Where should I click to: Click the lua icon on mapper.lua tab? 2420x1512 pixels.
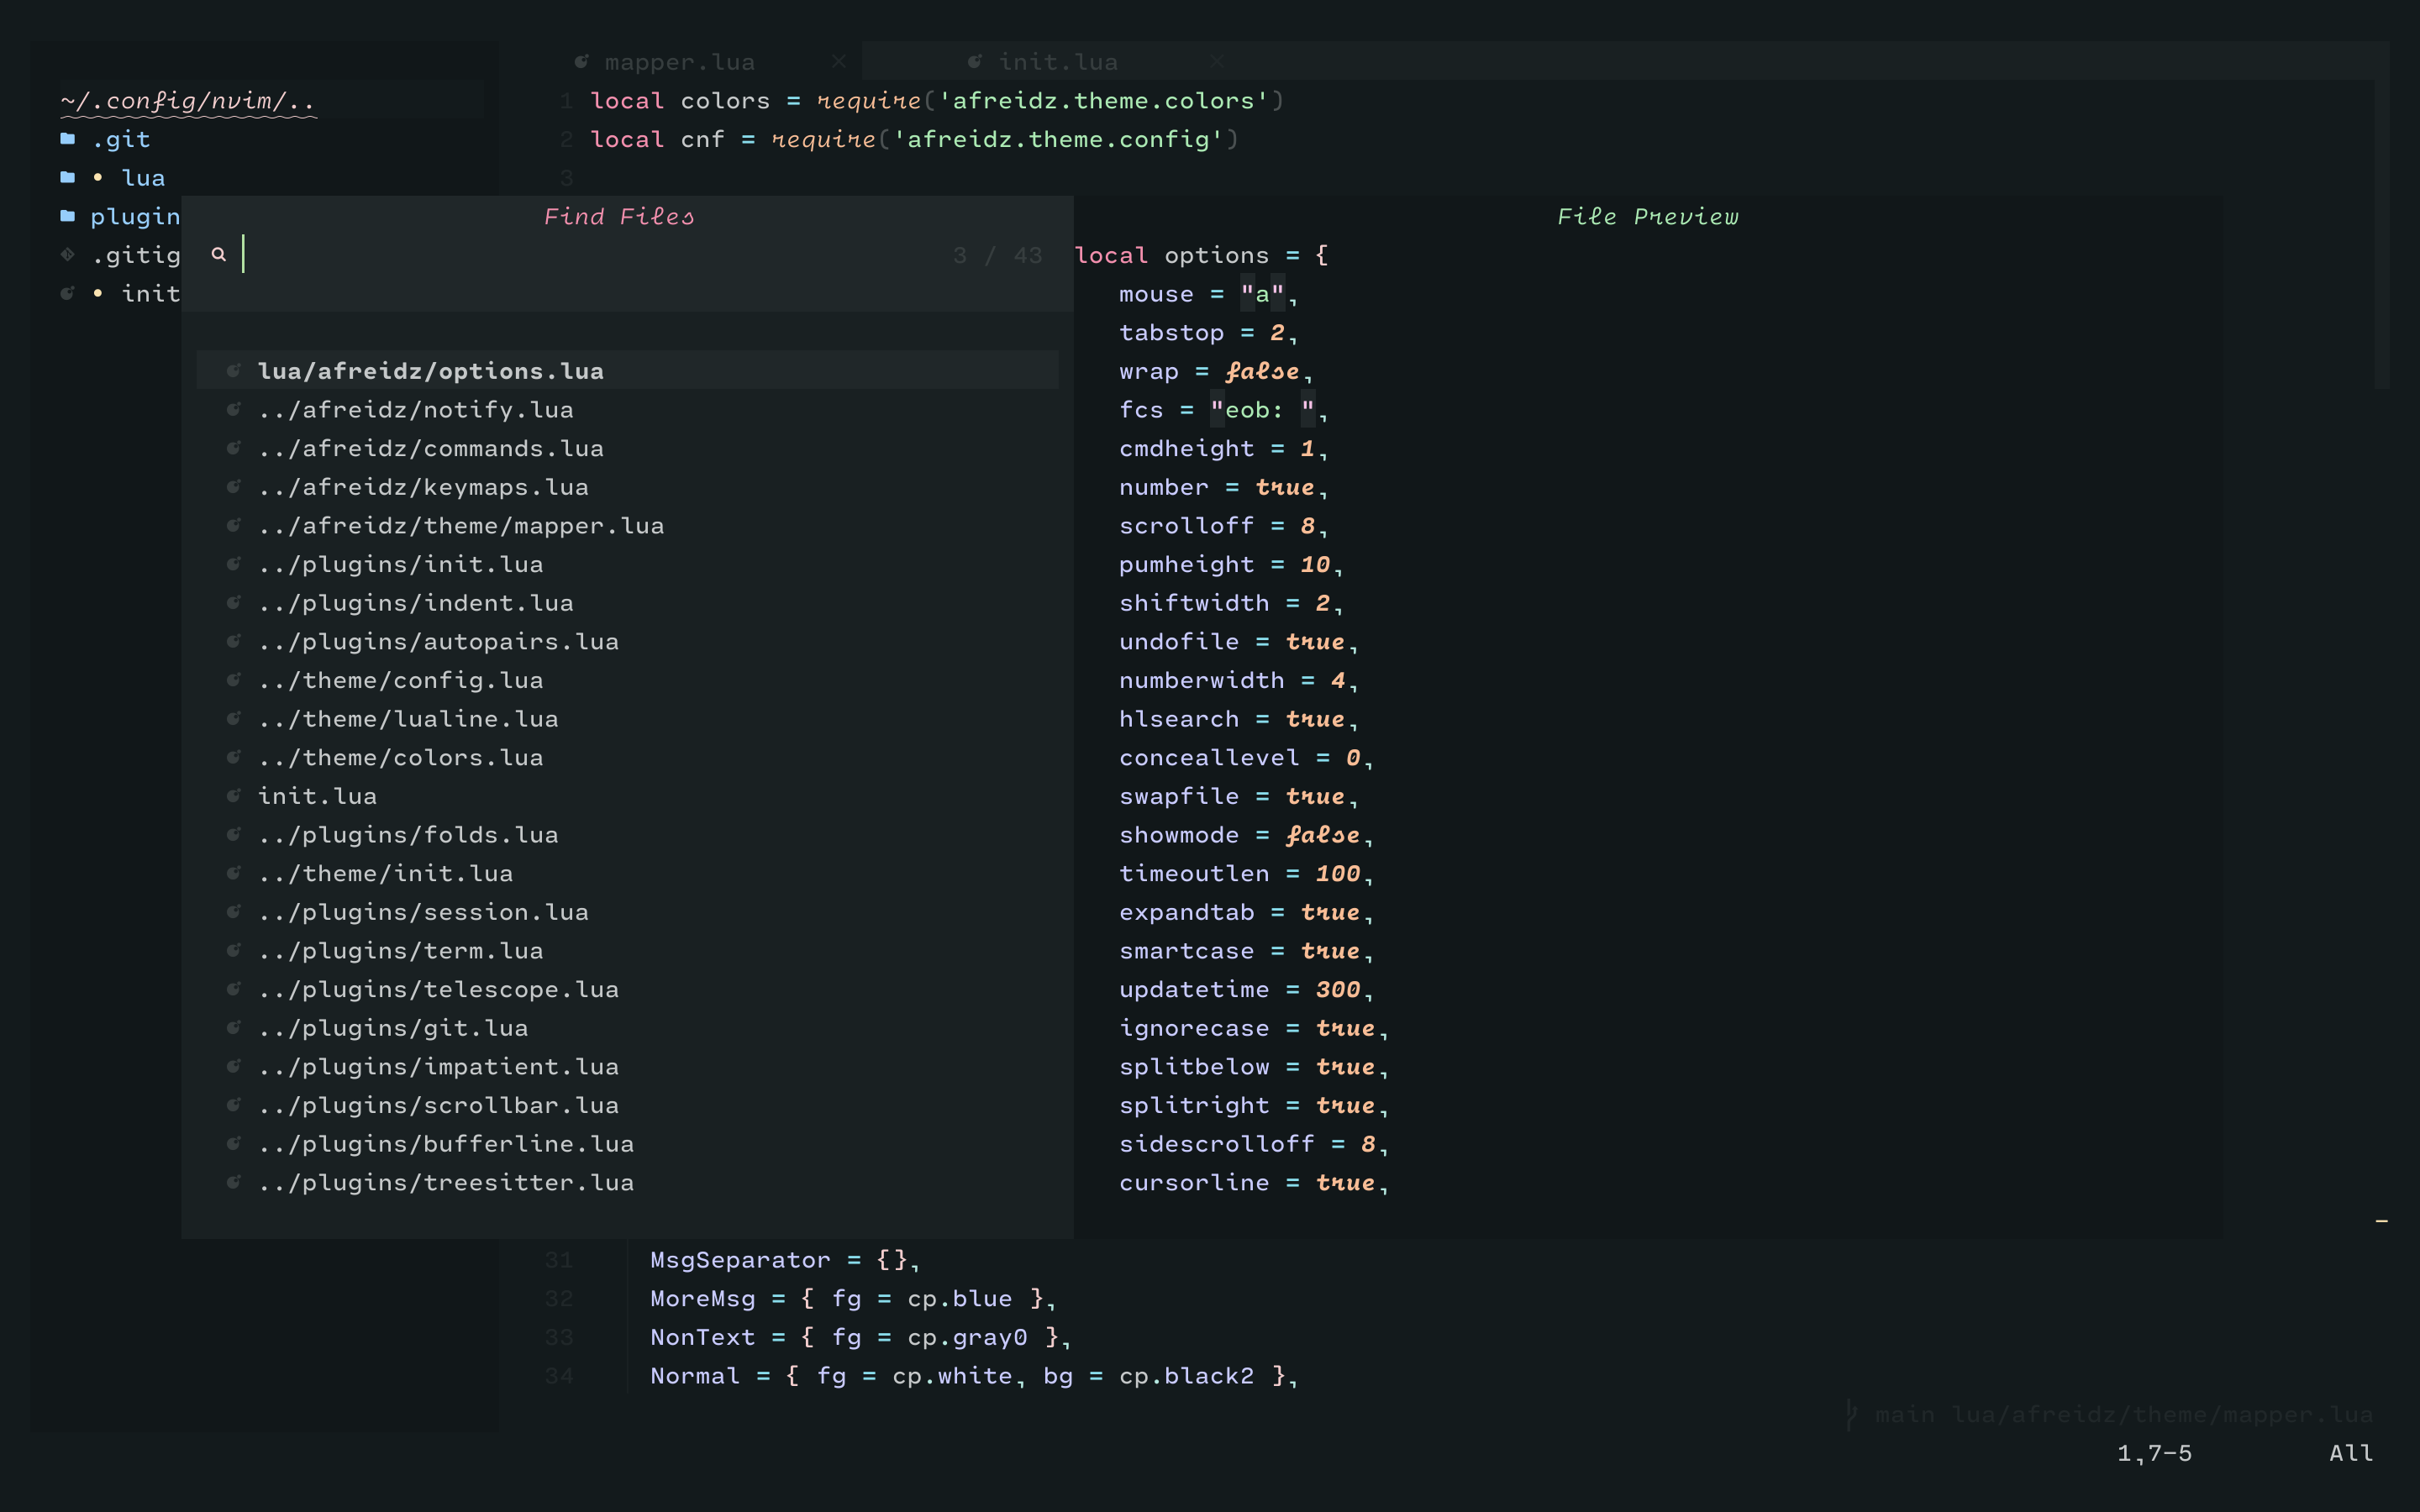point(581,62)
